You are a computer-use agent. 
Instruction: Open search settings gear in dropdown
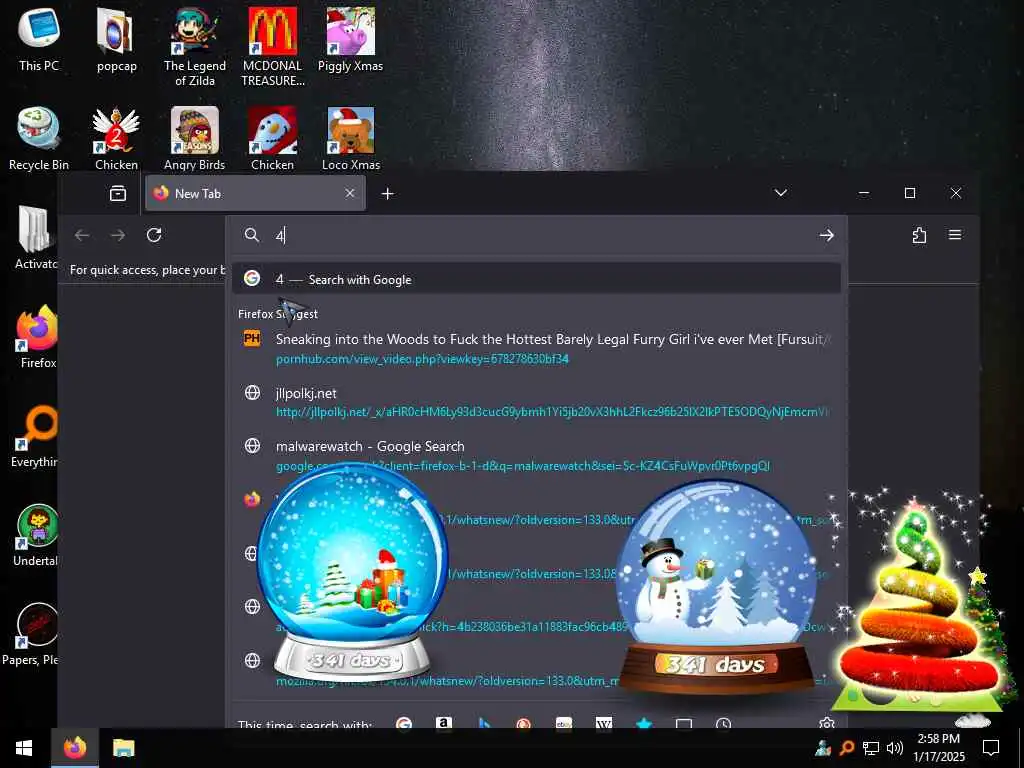(827, 722)
